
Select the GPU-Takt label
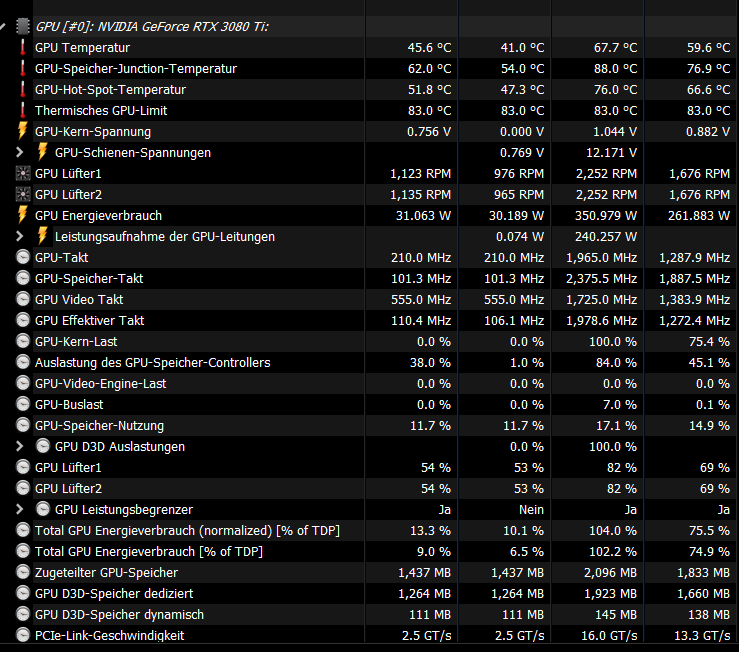click(x=62, y=257)
